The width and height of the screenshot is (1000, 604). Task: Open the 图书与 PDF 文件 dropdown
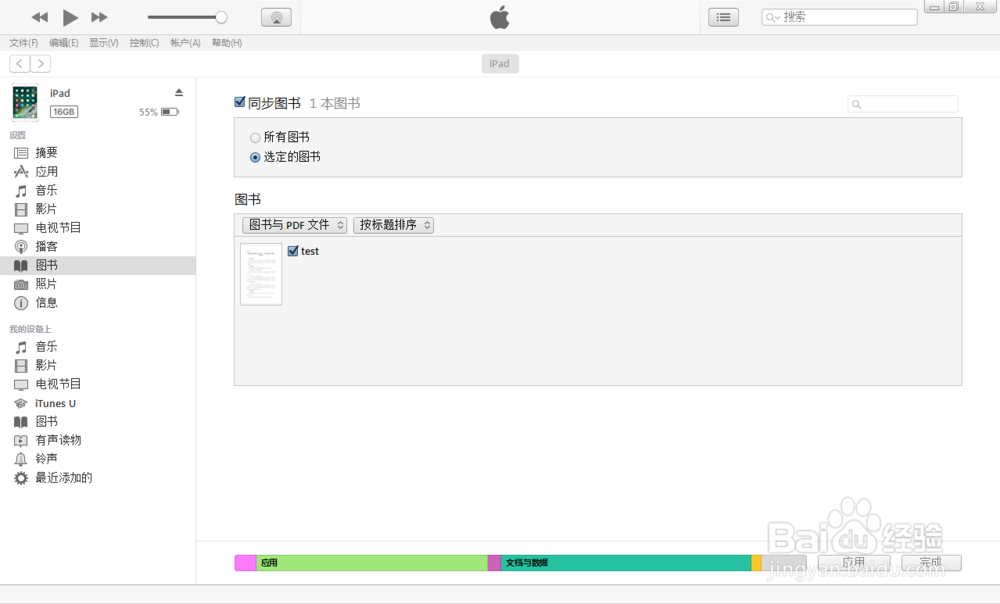[296, 225]
